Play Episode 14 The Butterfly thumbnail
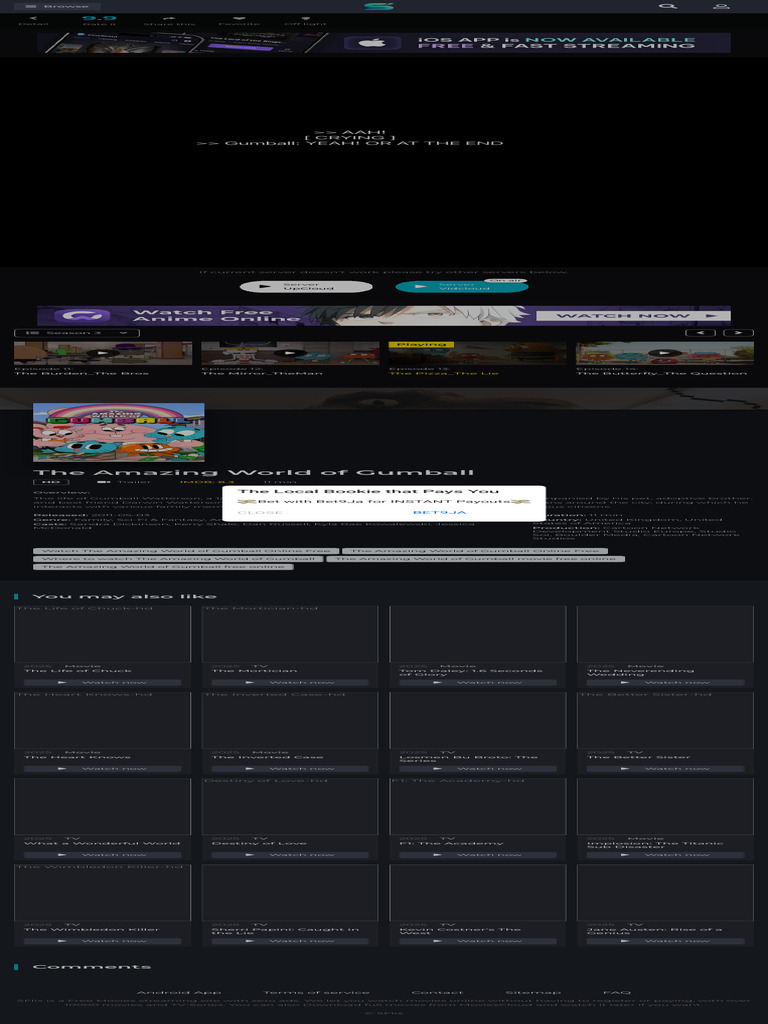Screen dimensions: 768x1024 coord(665,353)
